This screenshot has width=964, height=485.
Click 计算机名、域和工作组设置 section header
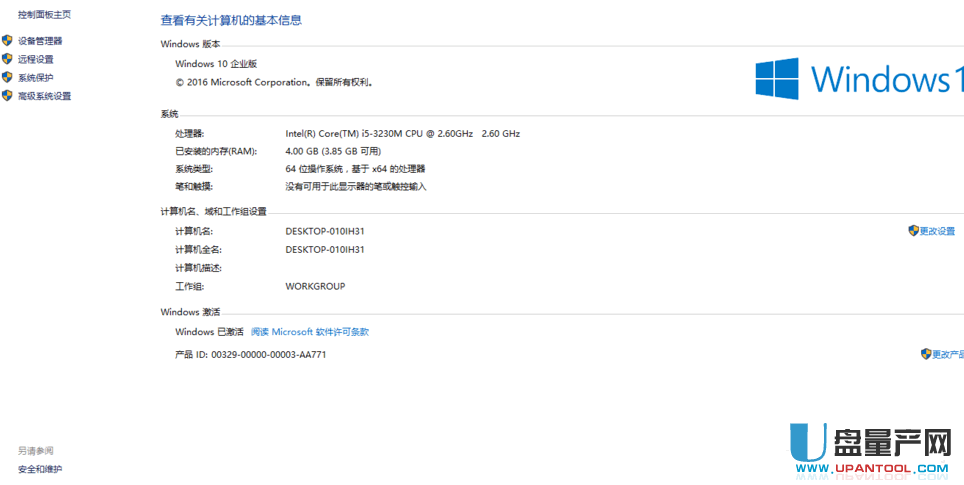point(213,211)
